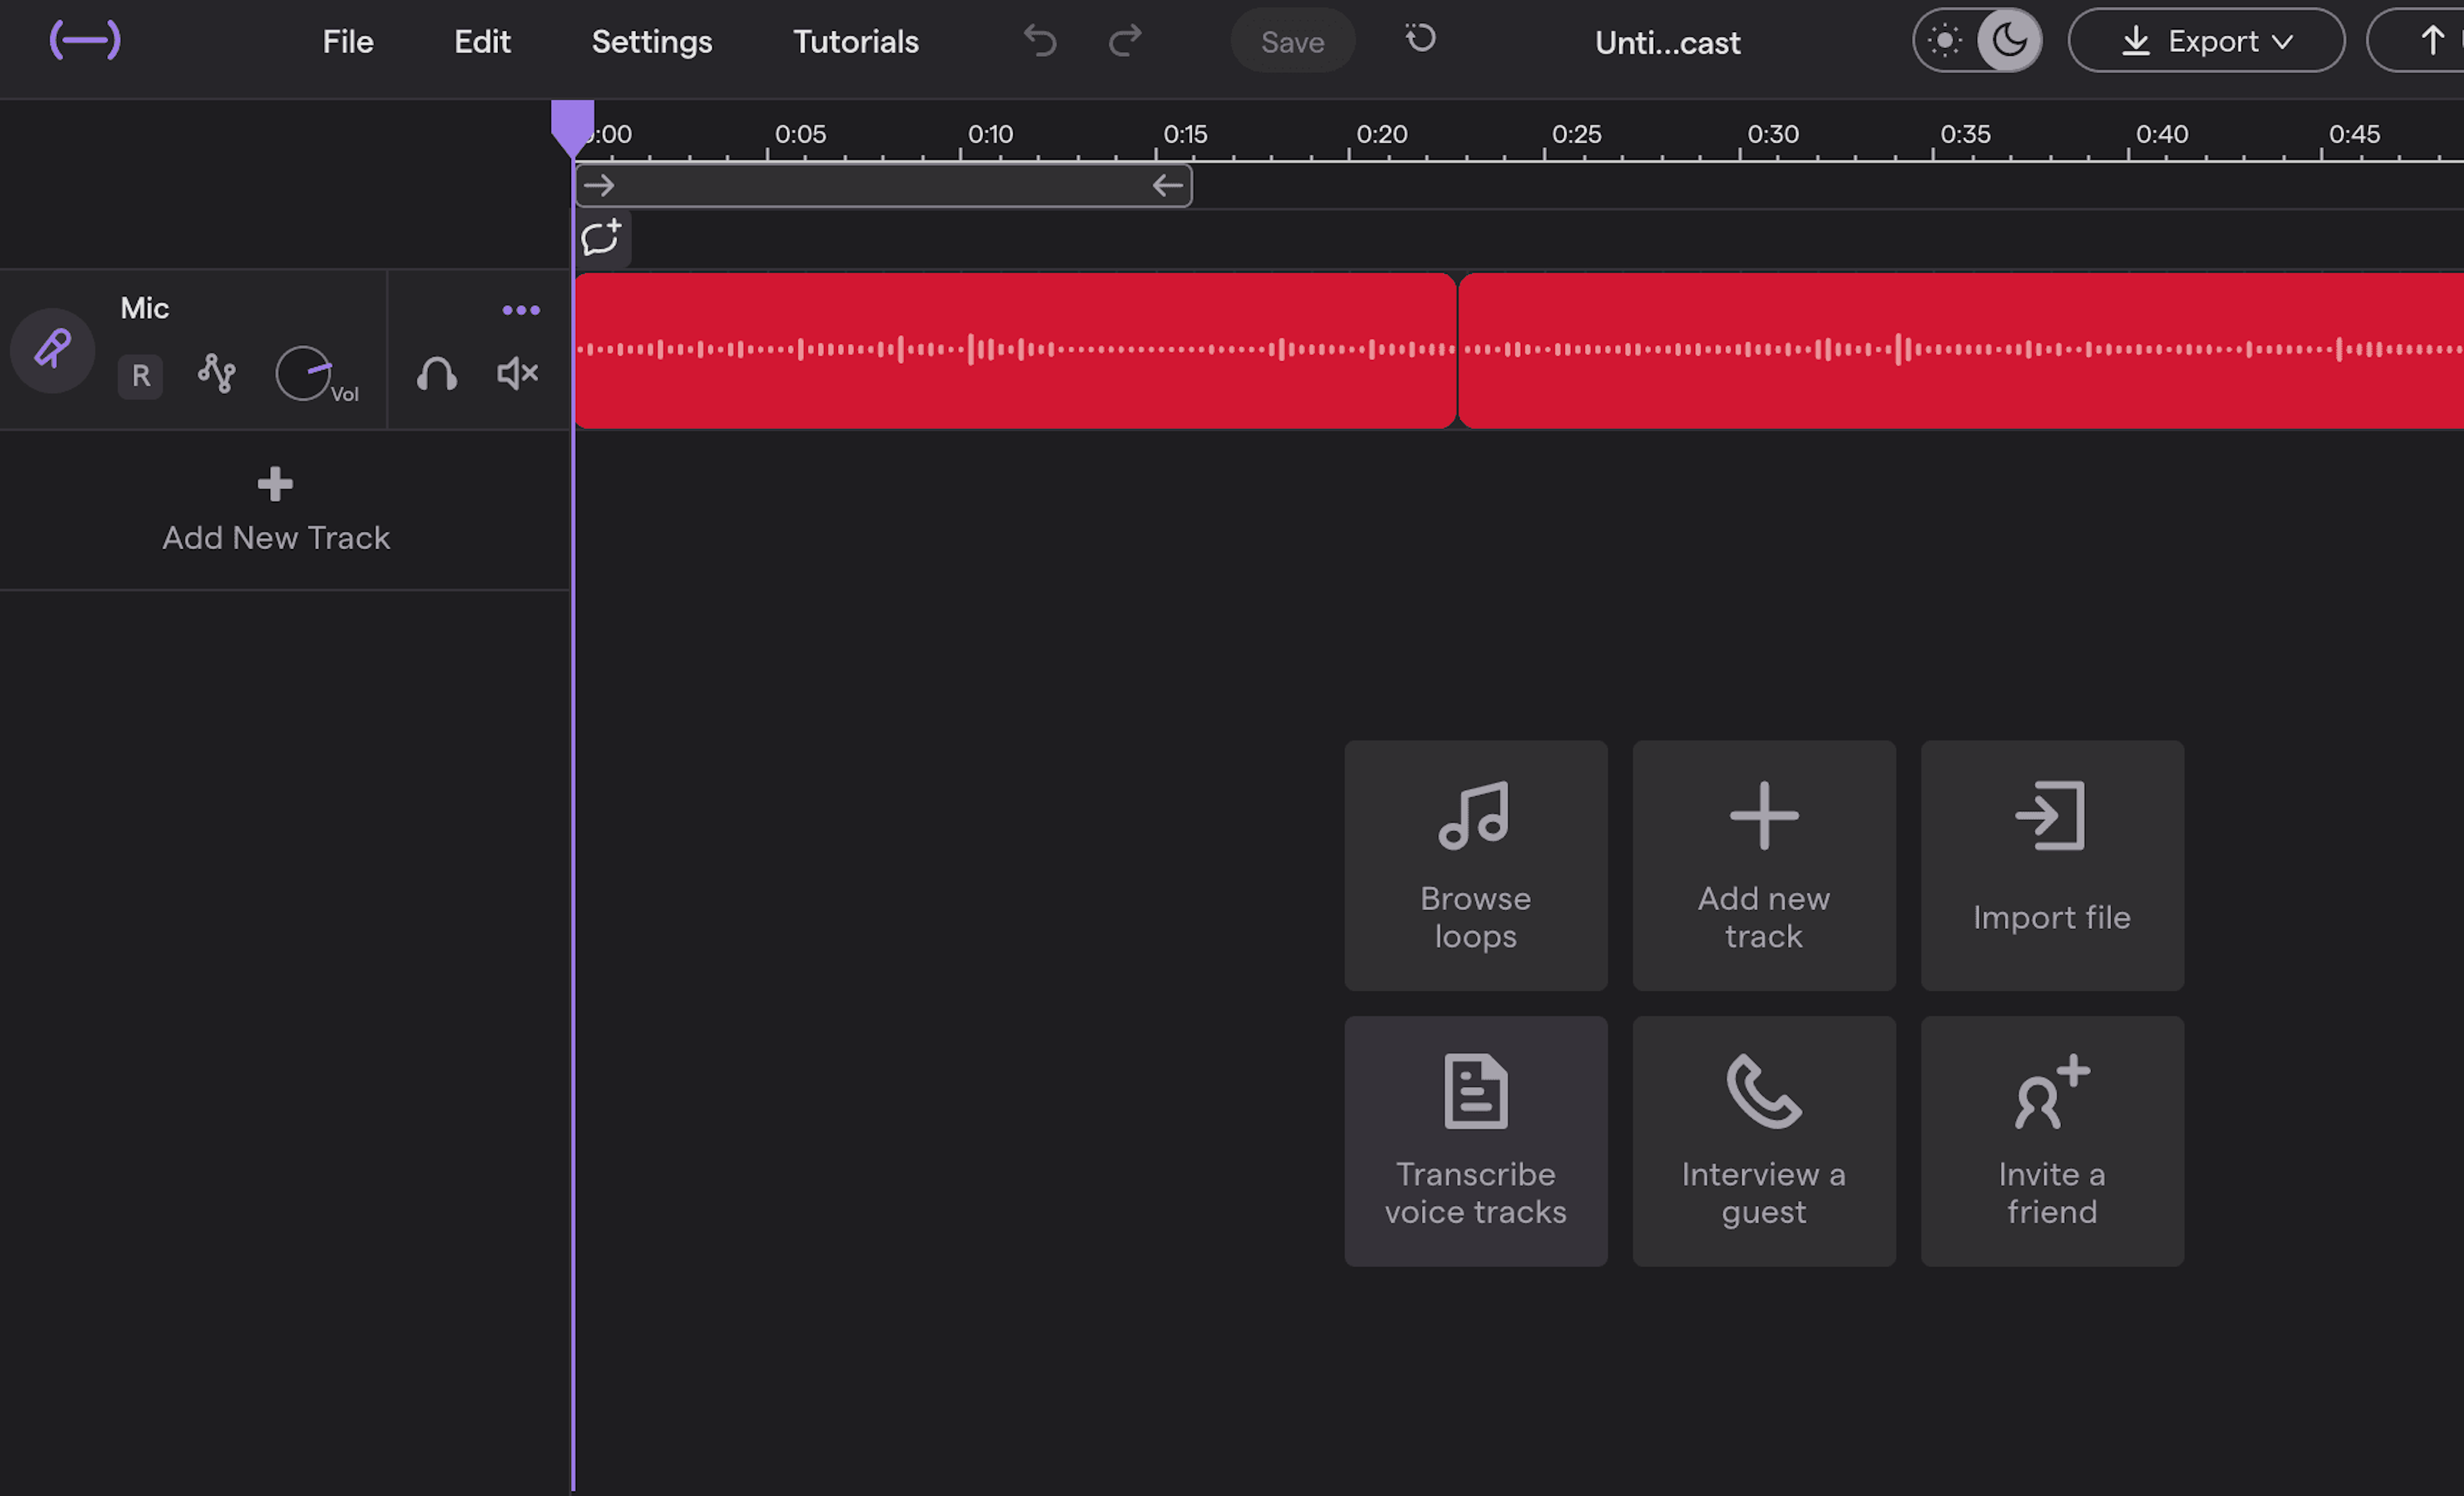Click Add New Track button
Viewport: 2464px width, 1496px height.
[x=275, y=510]
